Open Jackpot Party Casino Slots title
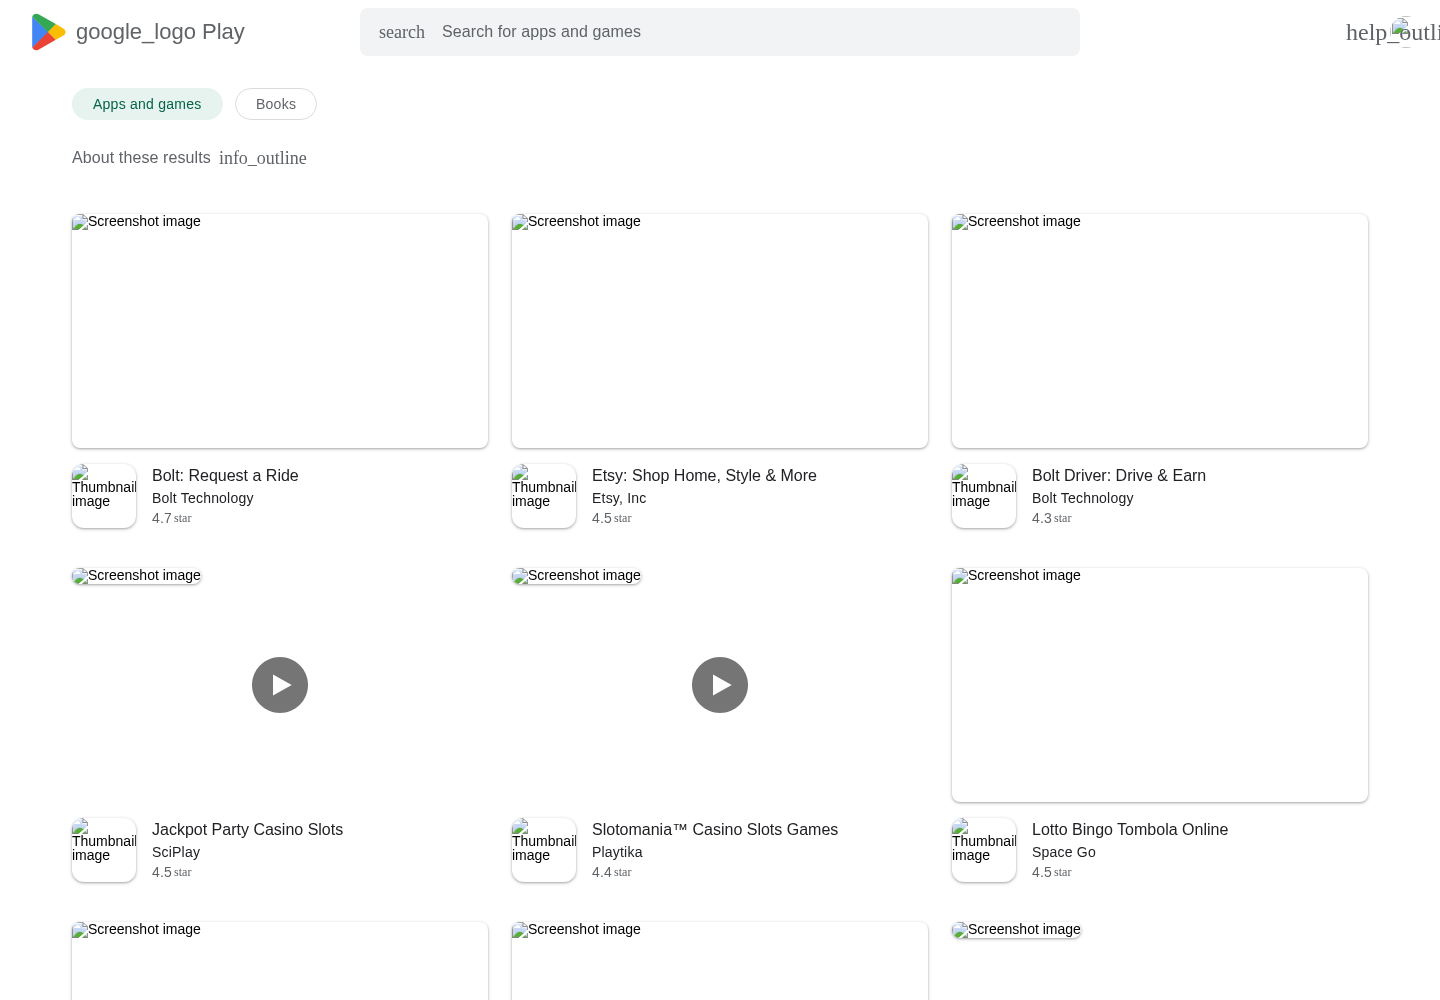The width and height of the screenshot is (1440, 1000). coord(247,830)
